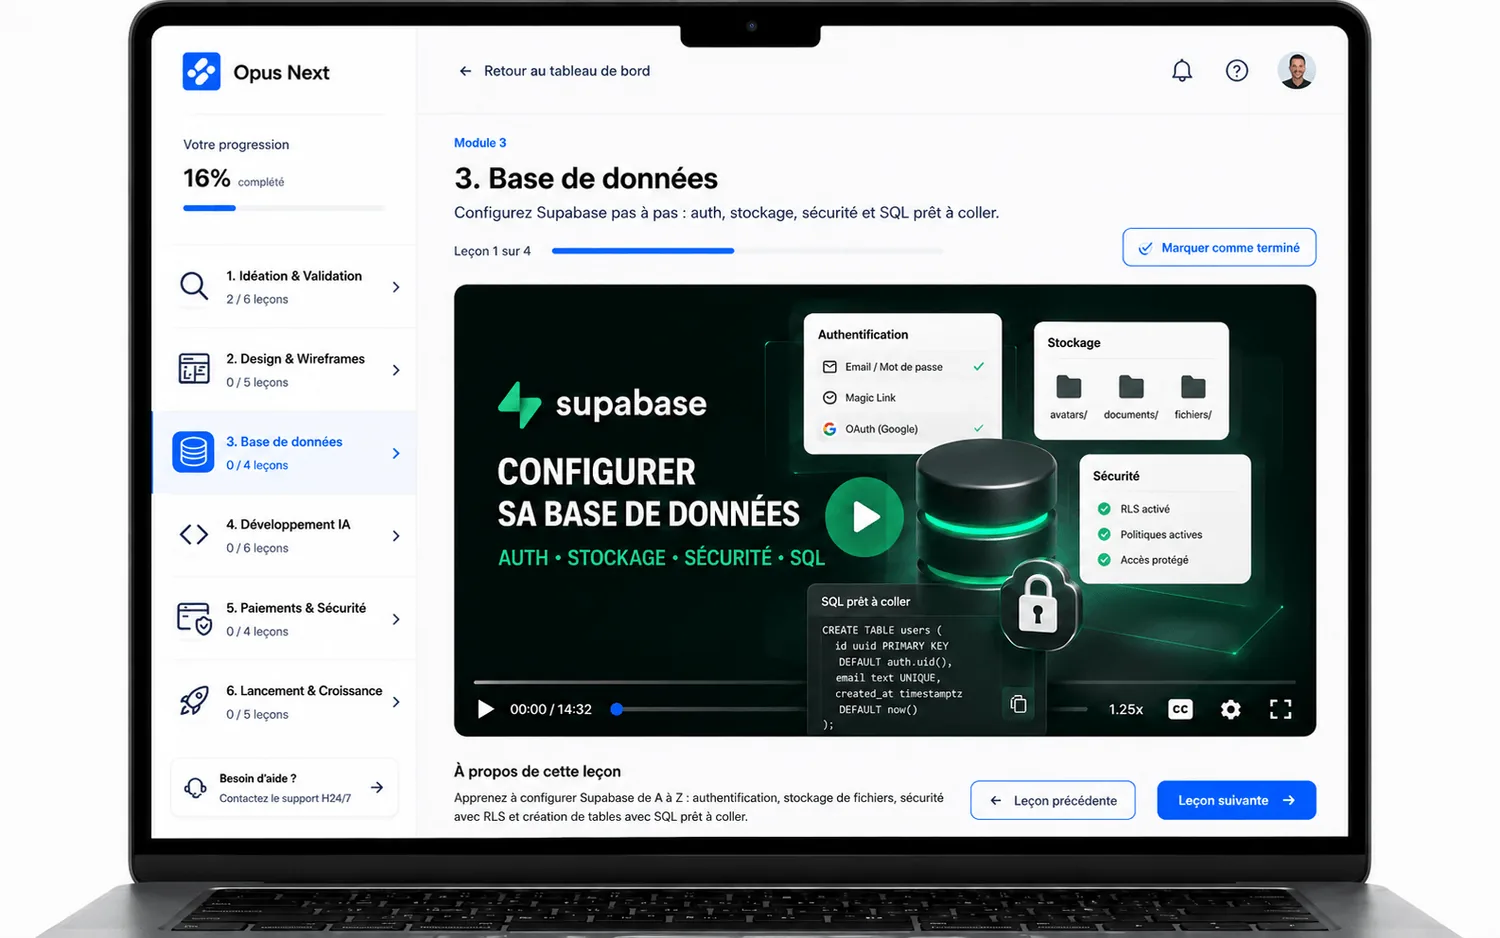Screen dimensions: 1500x938
Task: Click Retour au tableau de bord
Action: point(554,71)
